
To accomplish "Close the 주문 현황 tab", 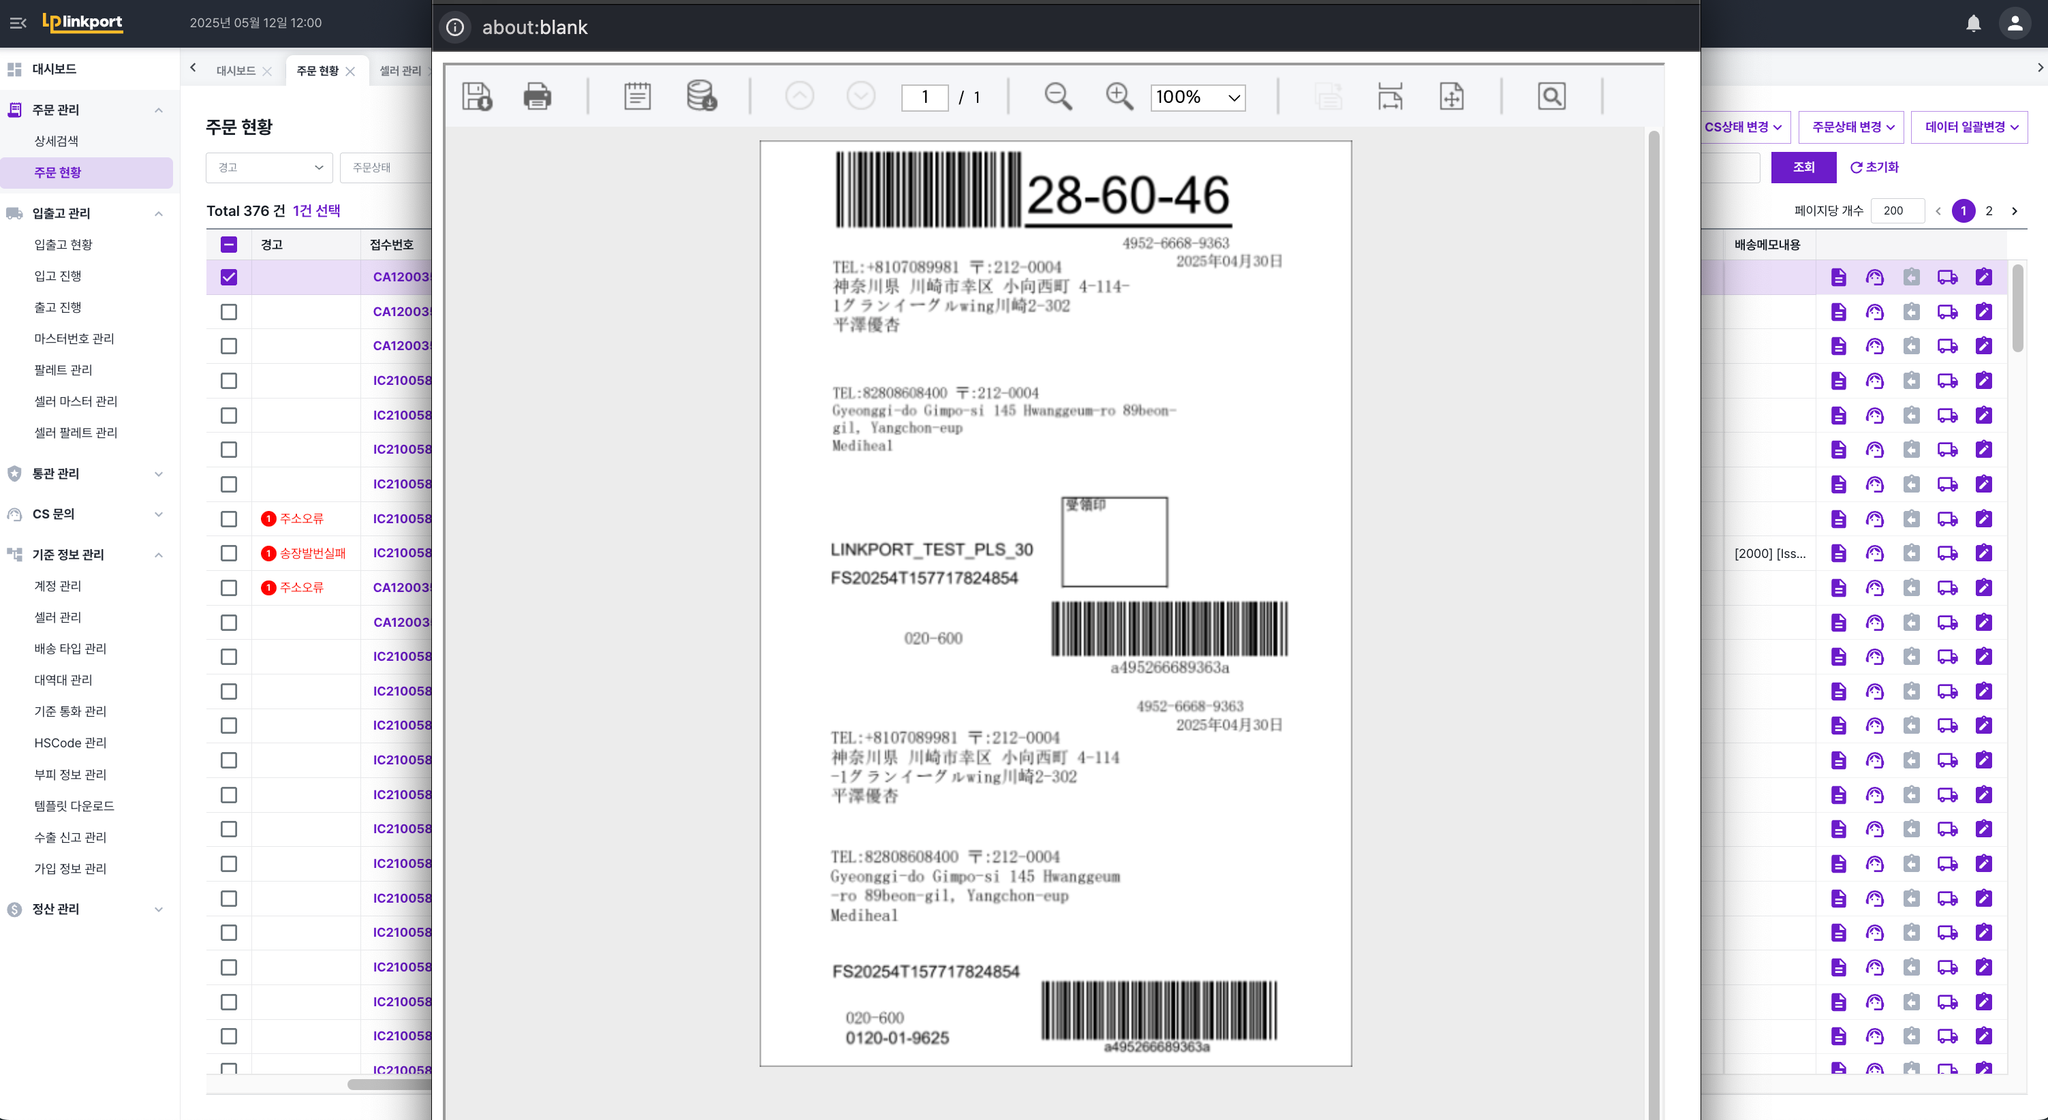I will tap(350, 71).
